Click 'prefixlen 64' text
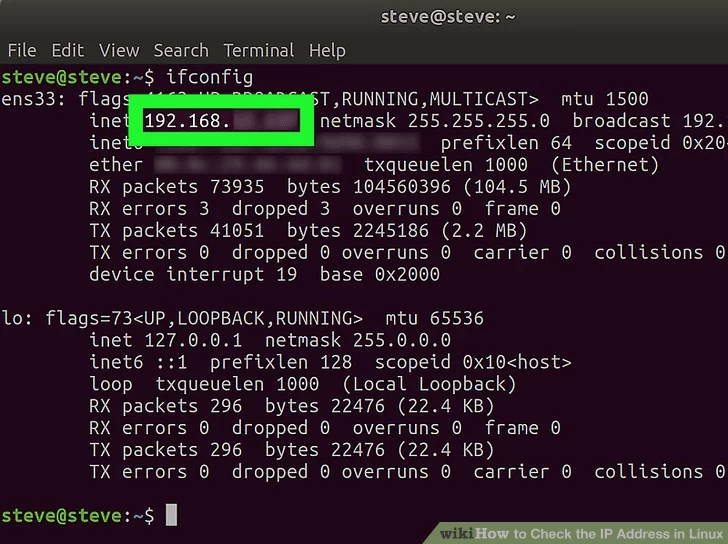The width and height of the screenshot is (728, 544). (506, 143)
